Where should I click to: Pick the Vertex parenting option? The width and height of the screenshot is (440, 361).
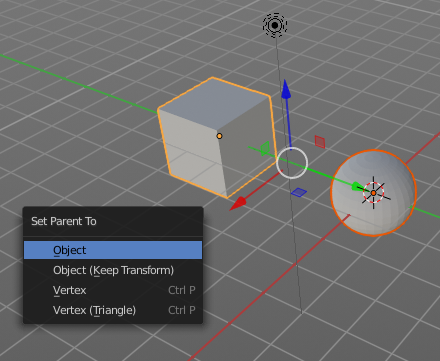click(x=113, y=290)
